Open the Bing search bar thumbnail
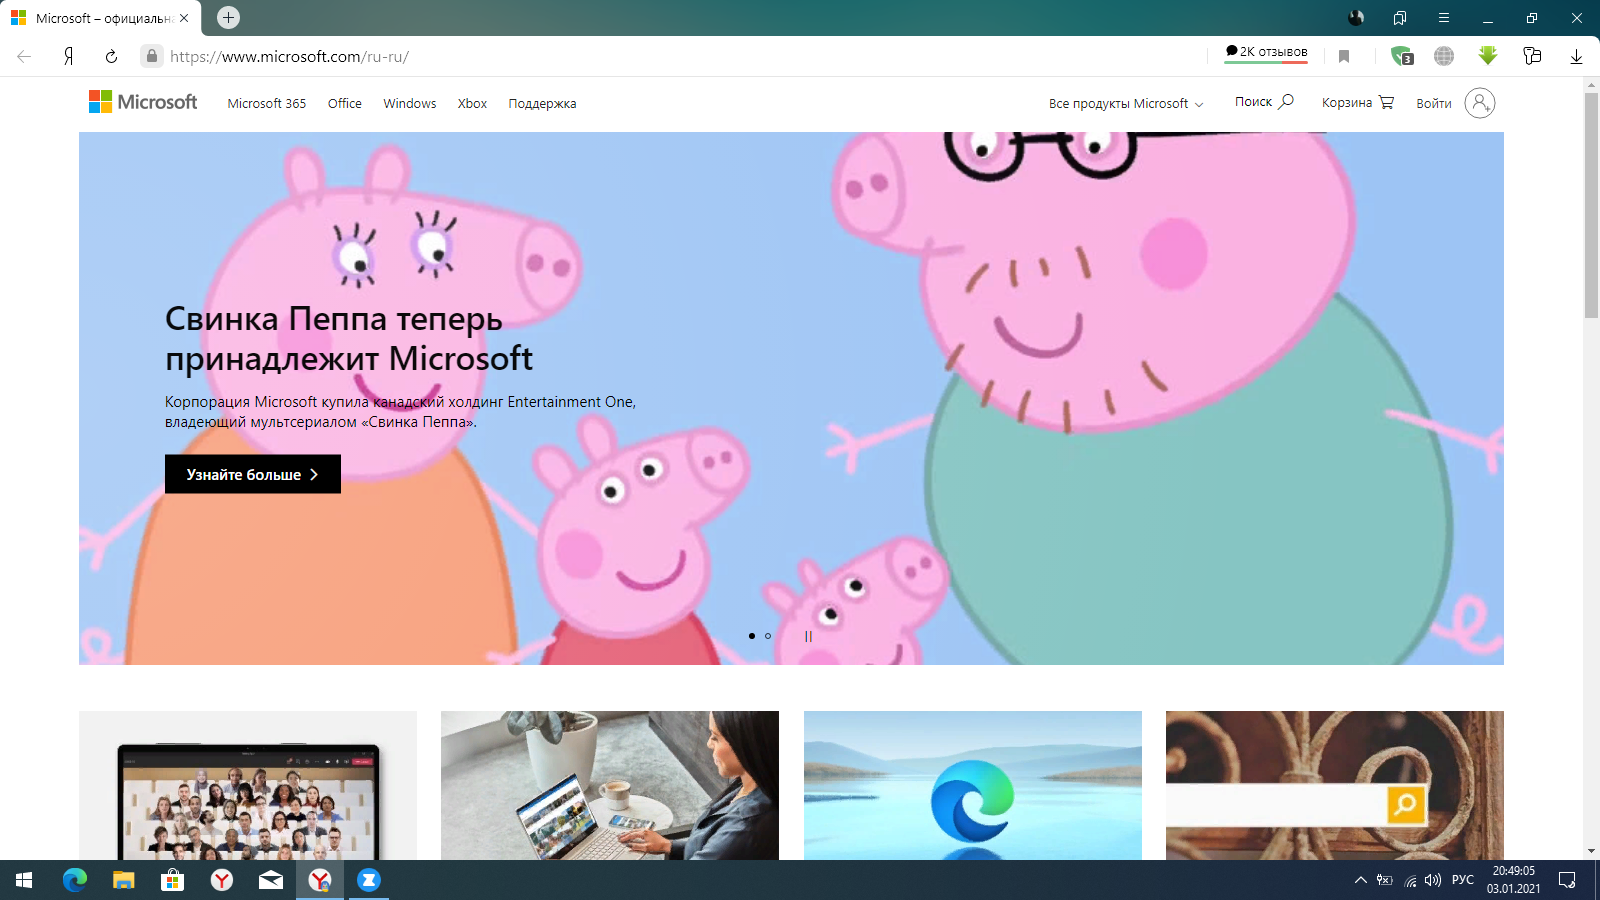 tap(1335, 785)
